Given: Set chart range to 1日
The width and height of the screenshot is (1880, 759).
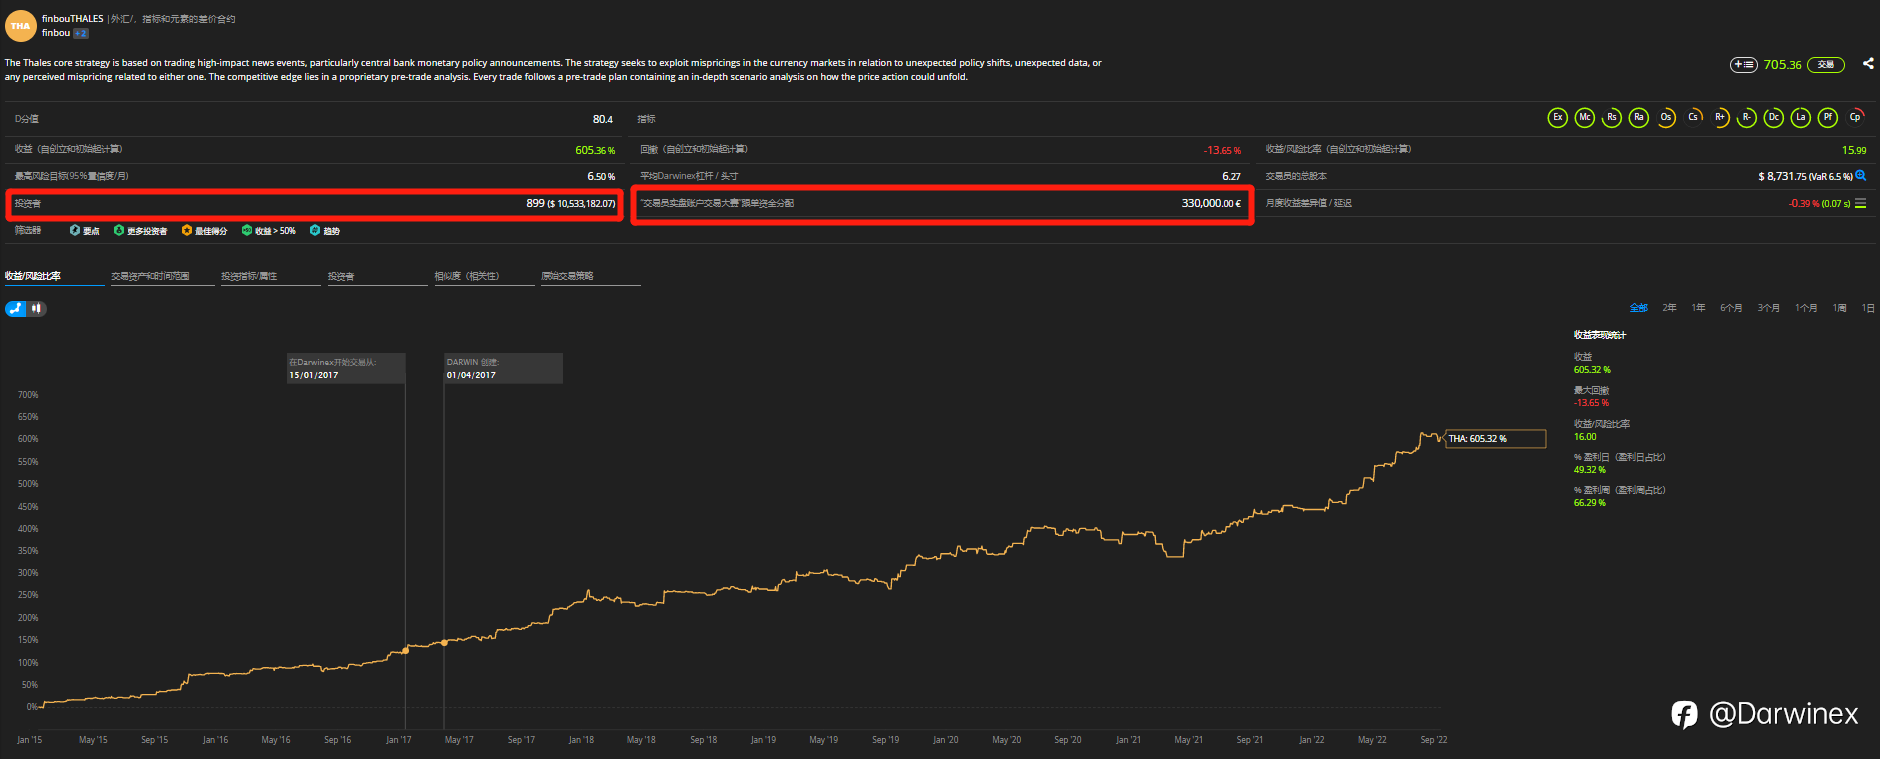Looking at the screenshot, I should (1868, 308).
